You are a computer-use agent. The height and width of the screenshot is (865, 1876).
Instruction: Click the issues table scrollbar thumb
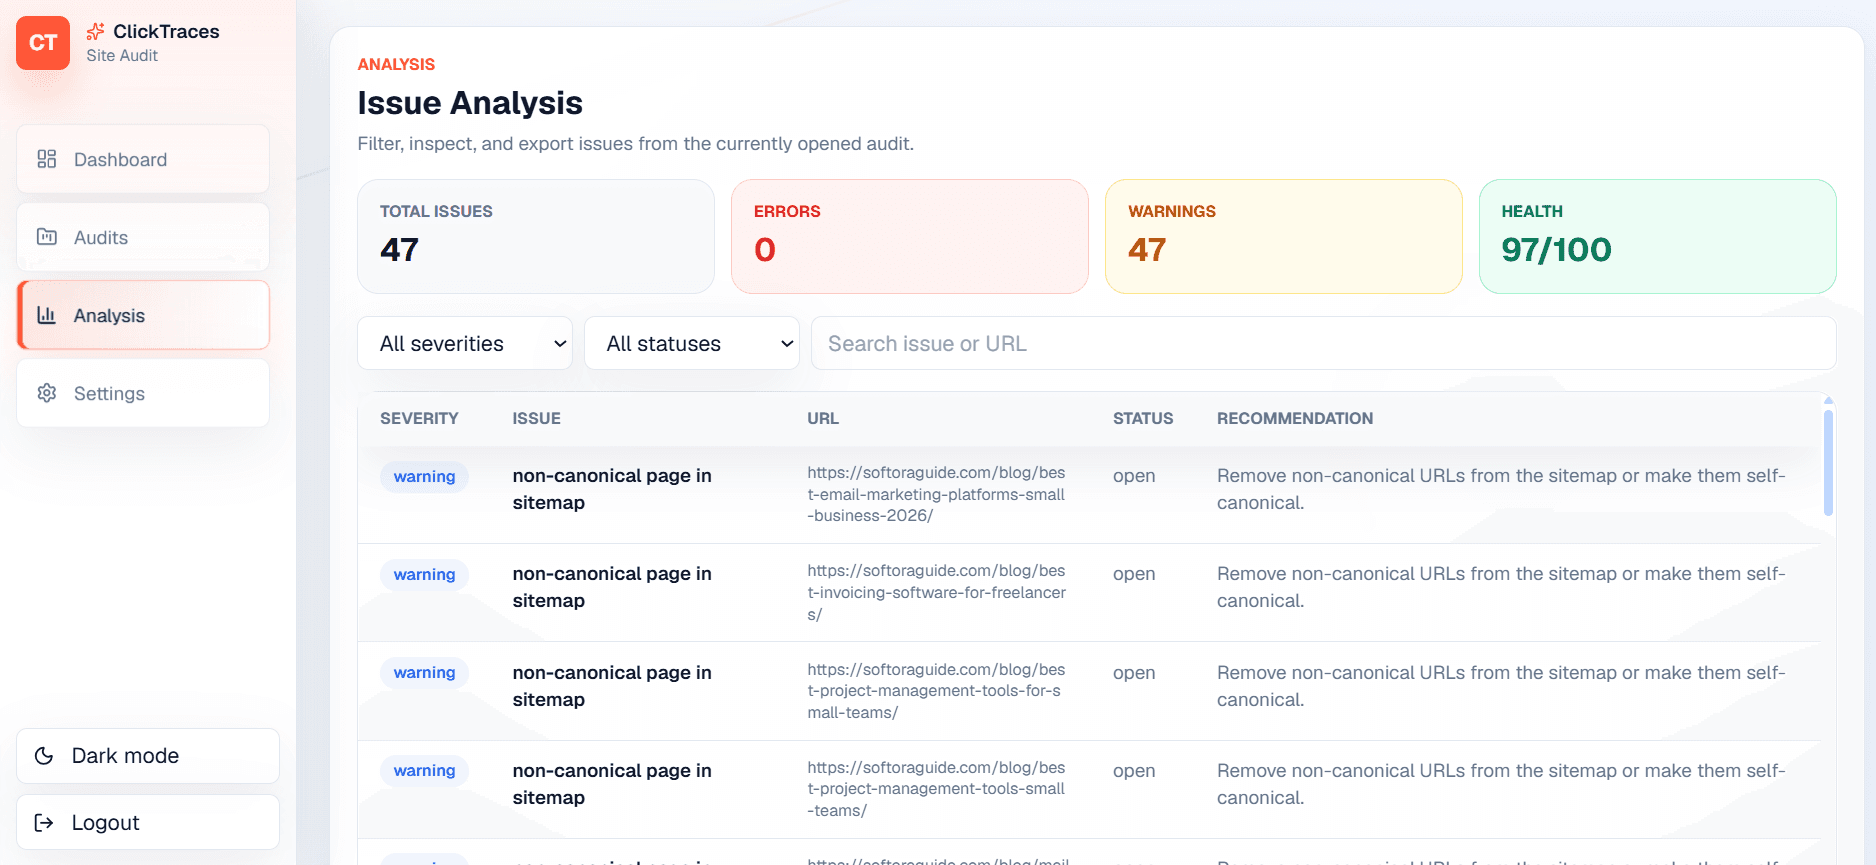pos(1828,463)
